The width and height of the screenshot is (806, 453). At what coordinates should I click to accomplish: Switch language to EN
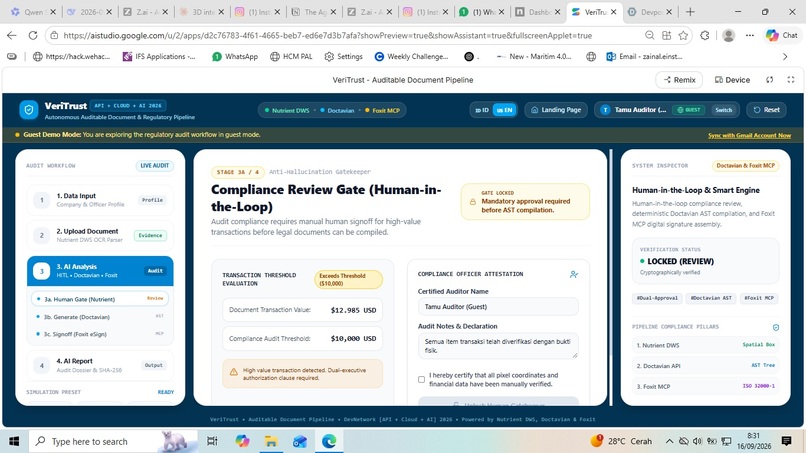504,110
